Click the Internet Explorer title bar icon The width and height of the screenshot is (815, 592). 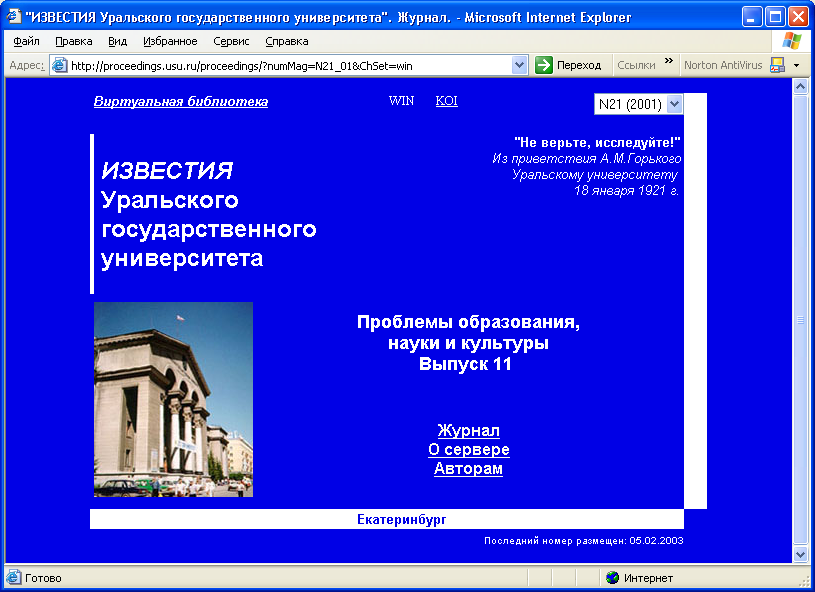tap(14, 17)
